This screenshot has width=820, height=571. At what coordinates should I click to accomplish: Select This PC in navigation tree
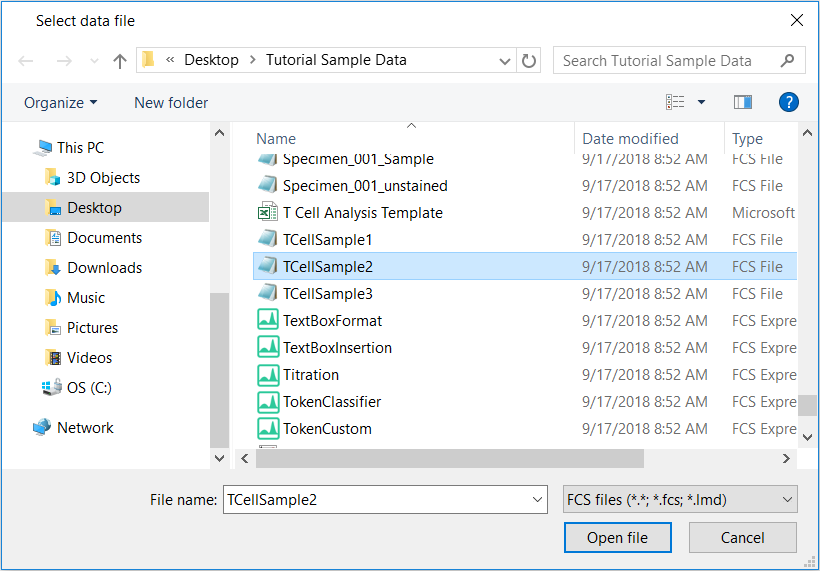point(81,148)
